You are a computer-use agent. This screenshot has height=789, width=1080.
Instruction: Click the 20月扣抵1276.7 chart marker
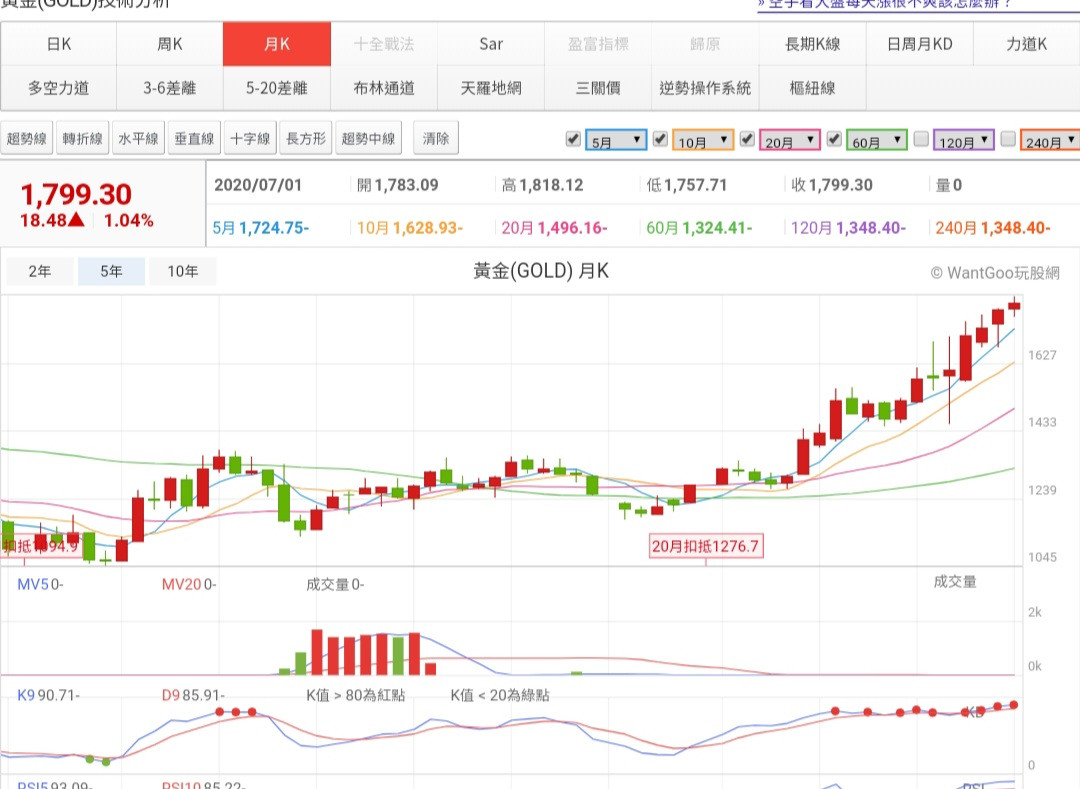click(x=705, y=546)
